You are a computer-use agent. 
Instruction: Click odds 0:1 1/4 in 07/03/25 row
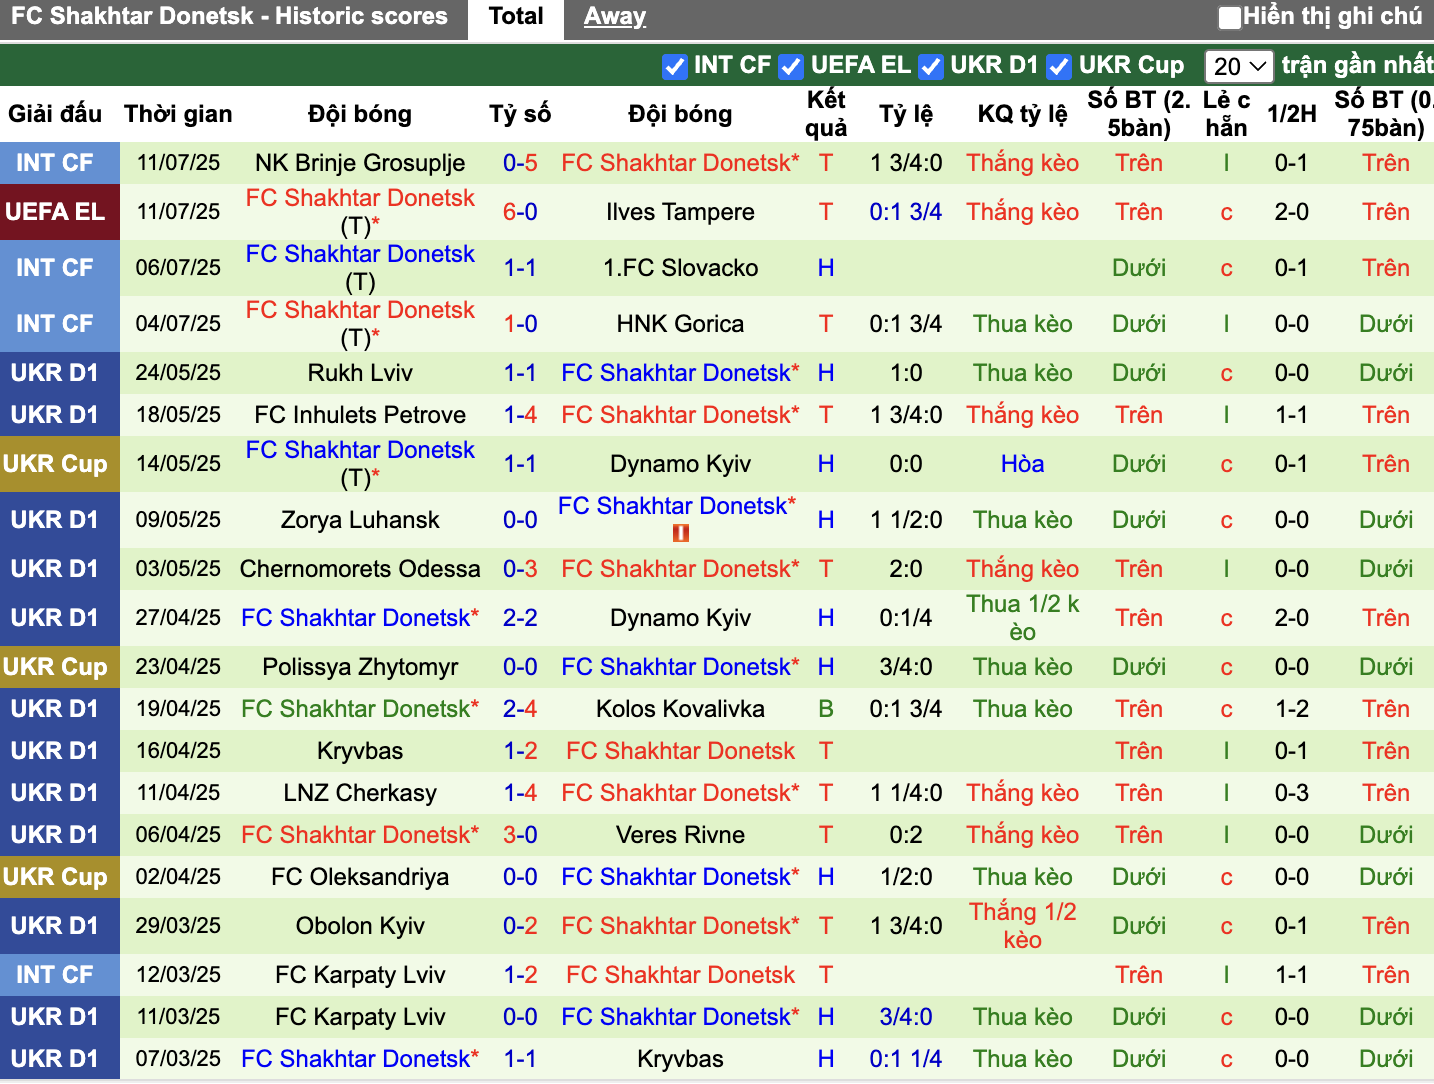pos(906,1059)
